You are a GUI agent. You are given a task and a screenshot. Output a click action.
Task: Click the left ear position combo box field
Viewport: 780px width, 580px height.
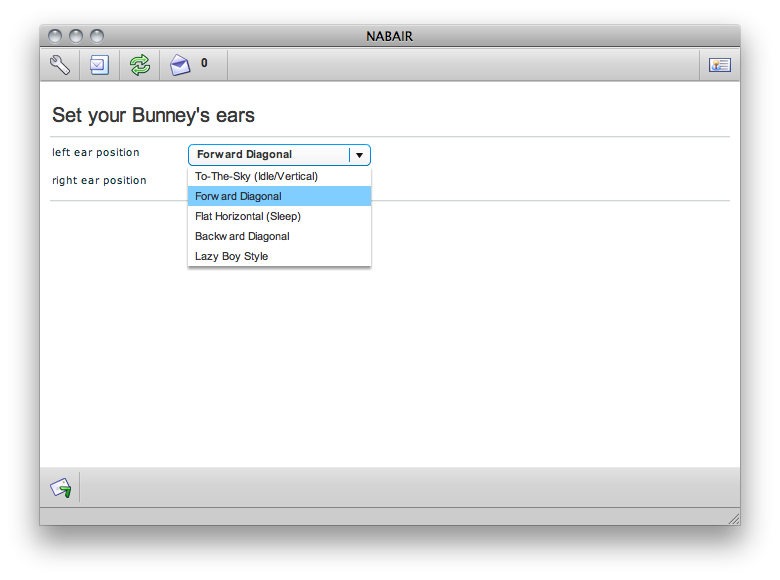tap(268, 155)
